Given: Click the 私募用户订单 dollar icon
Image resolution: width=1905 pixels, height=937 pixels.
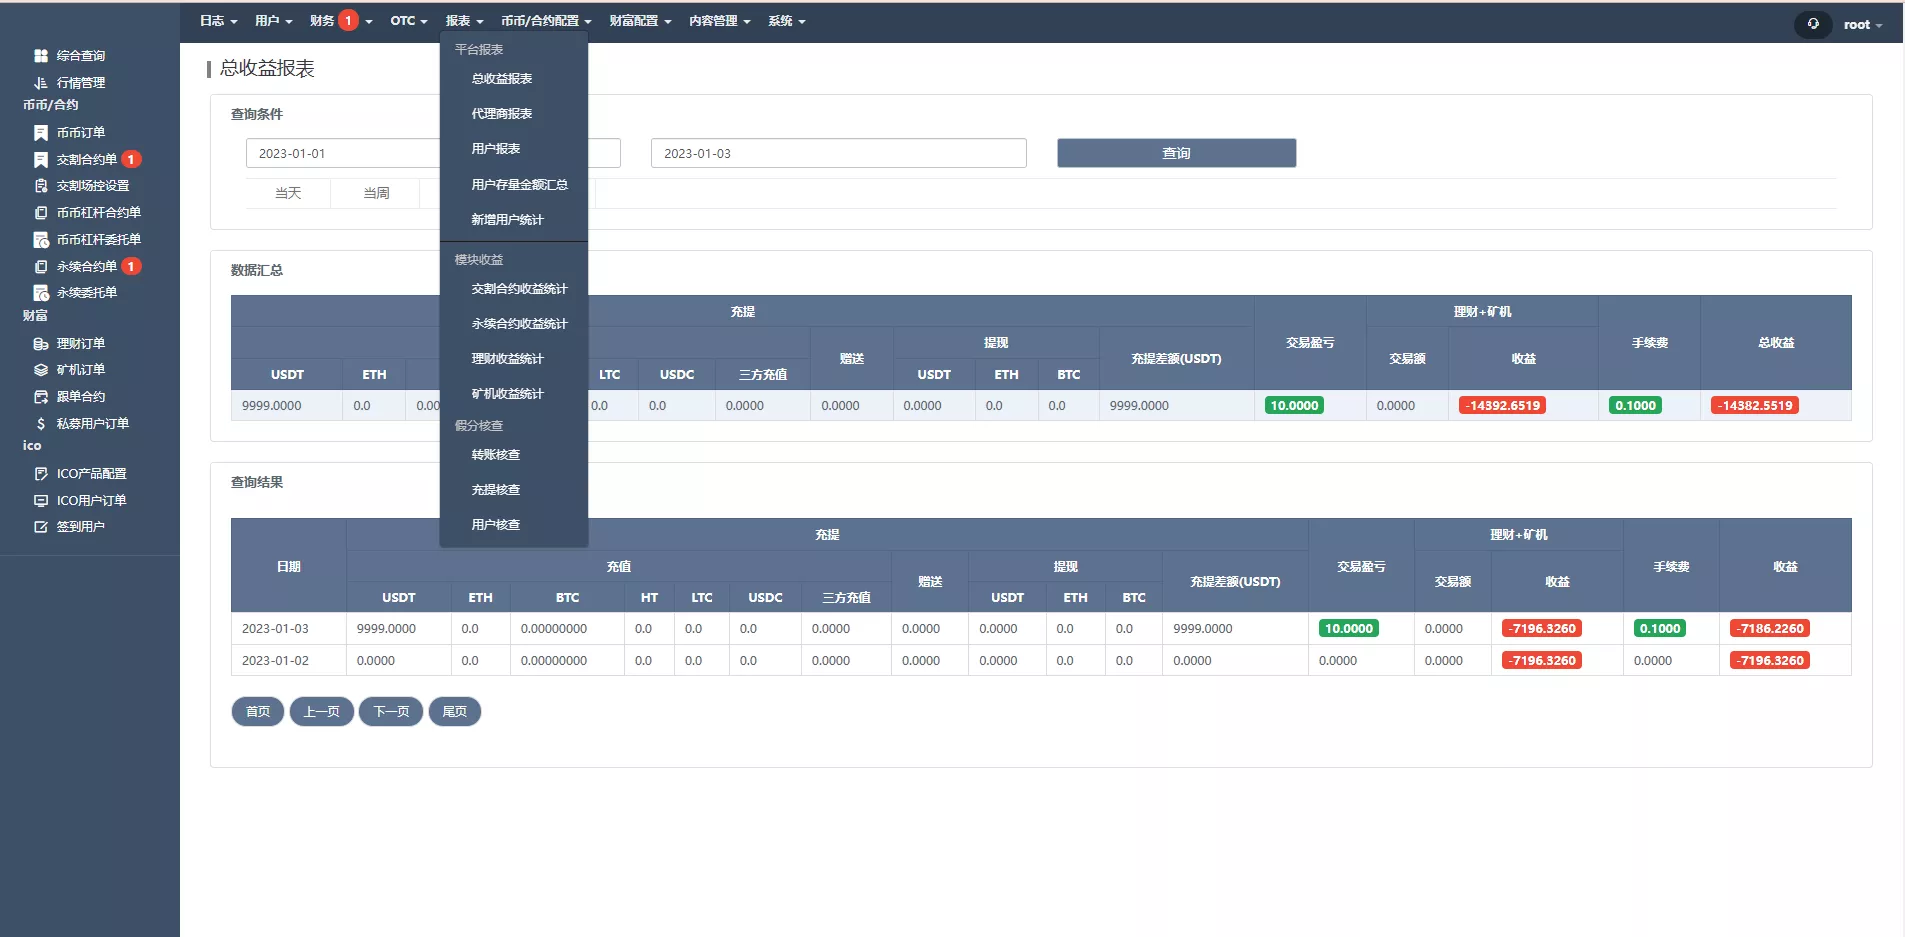Looking at the screenshot, I should click(x=41, y=424).
